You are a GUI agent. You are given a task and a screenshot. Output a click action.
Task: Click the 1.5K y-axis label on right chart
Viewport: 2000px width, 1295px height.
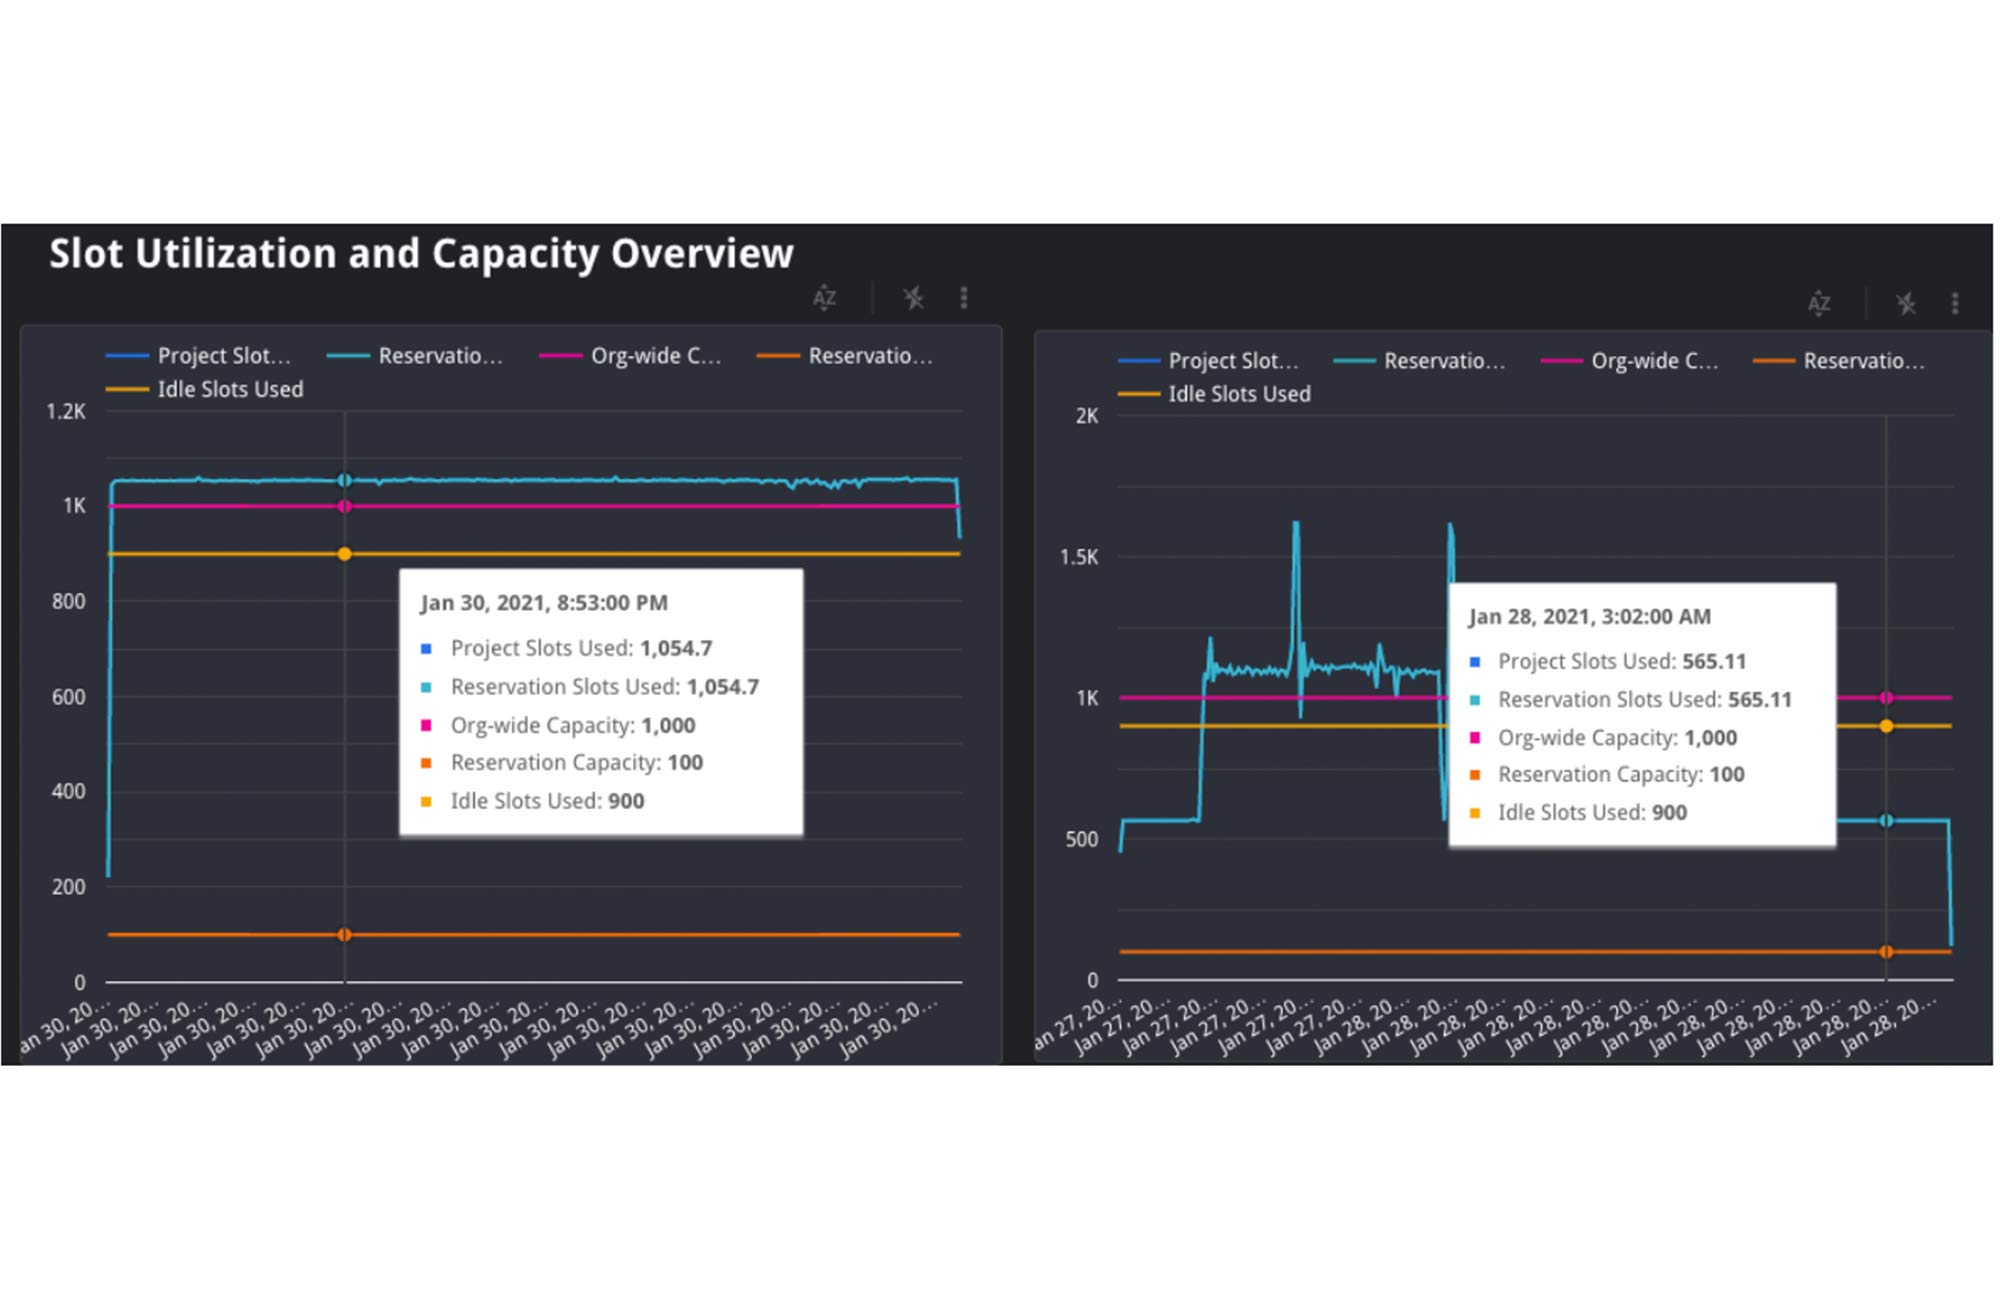point(1079,557)
